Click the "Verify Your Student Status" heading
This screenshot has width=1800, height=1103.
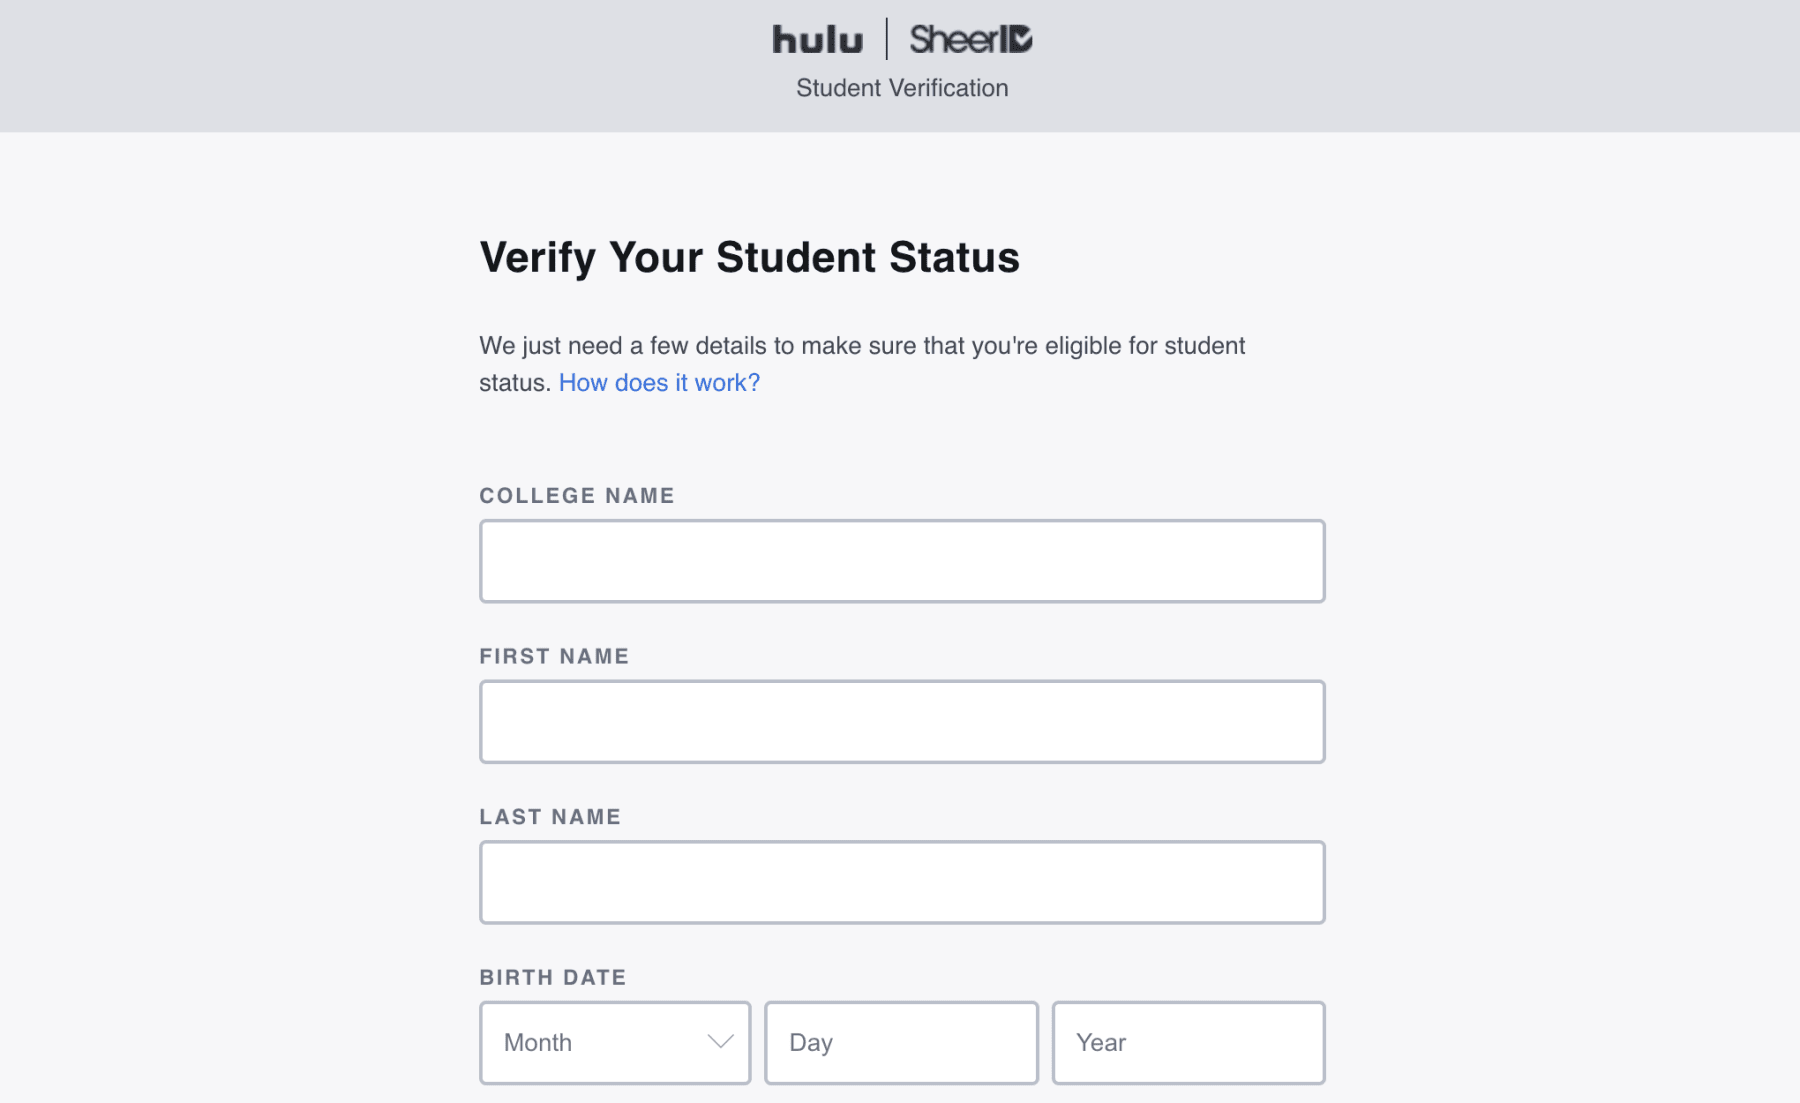749,257
